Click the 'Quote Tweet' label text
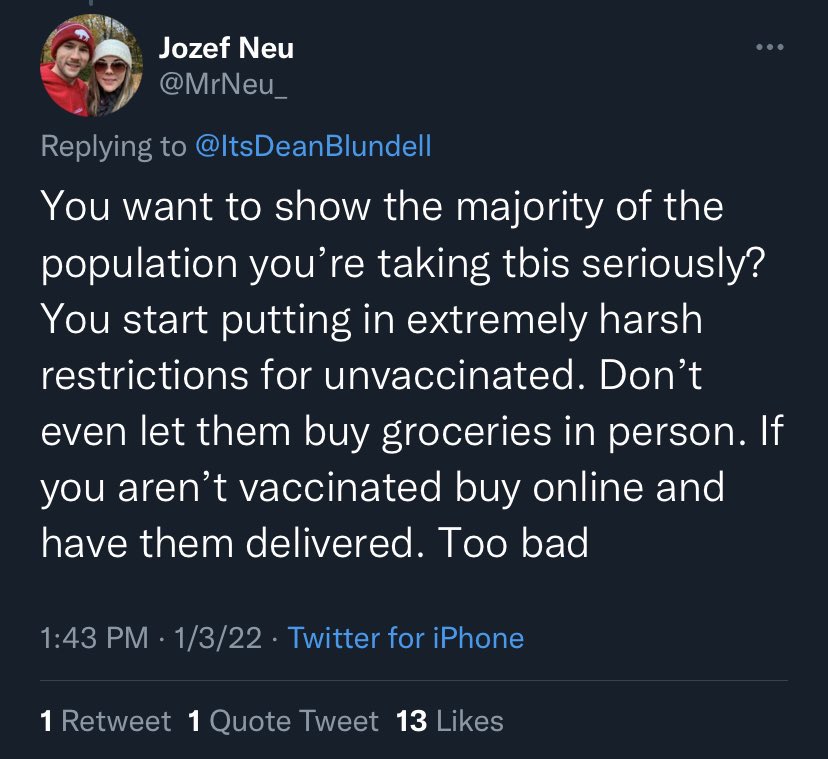 click(x=294, y=720)
